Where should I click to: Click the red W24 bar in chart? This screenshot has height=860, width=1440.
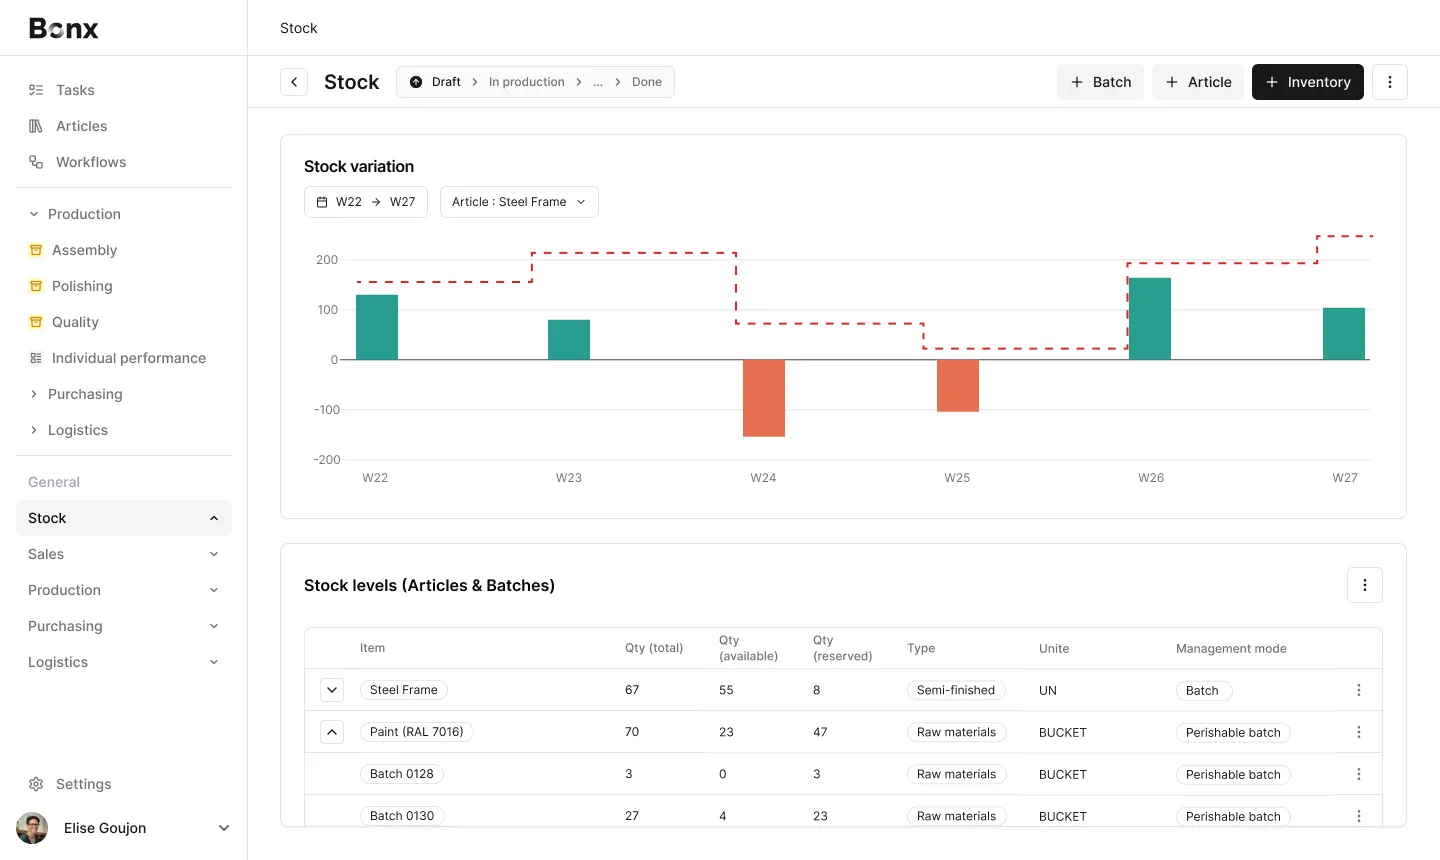[764, 398]
